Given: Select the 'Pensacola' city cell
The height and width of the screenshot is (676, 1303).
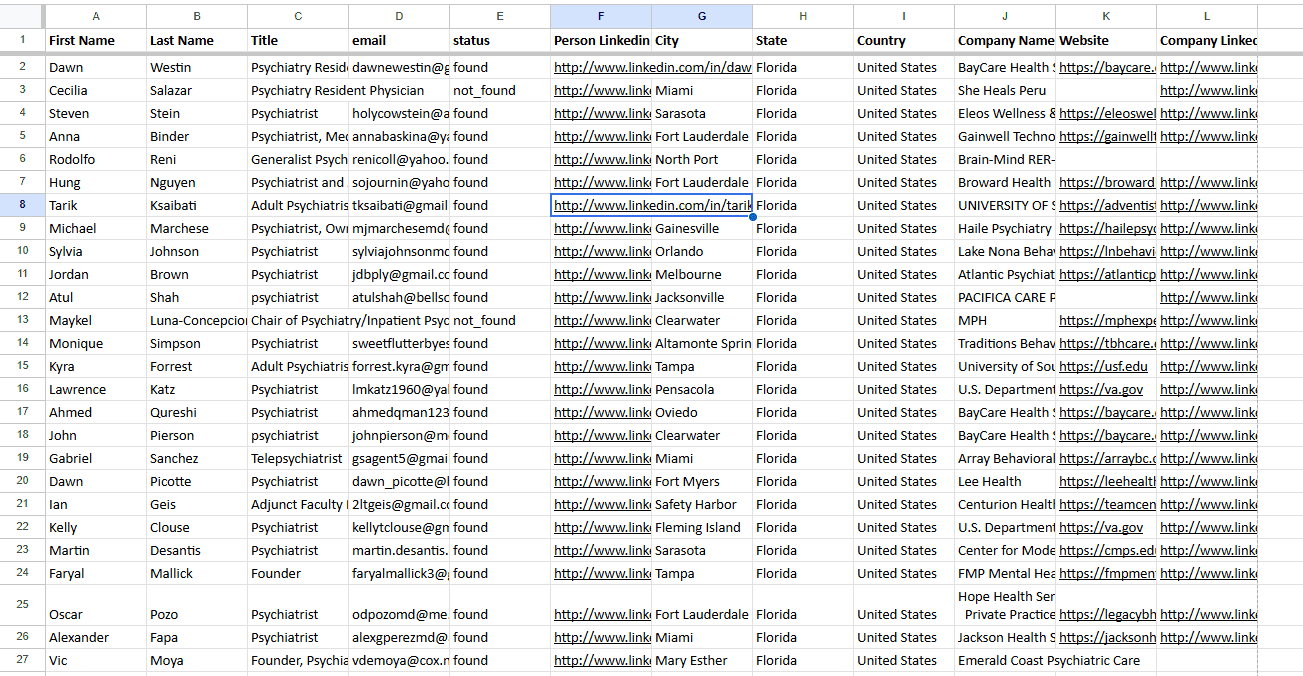Looking at the screenshot, I should coord(702,390).
